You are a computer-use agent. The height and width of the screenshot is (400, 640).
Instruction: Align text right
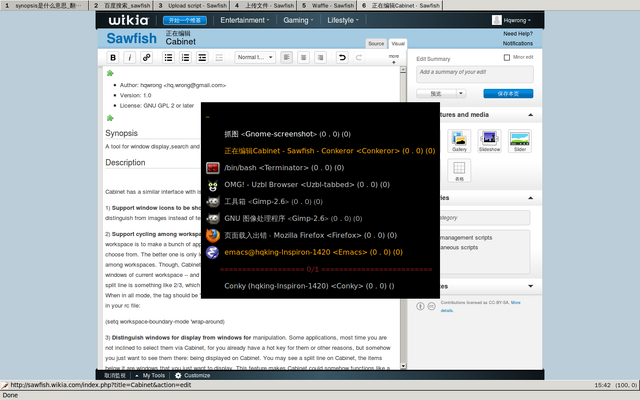point(320,58)
